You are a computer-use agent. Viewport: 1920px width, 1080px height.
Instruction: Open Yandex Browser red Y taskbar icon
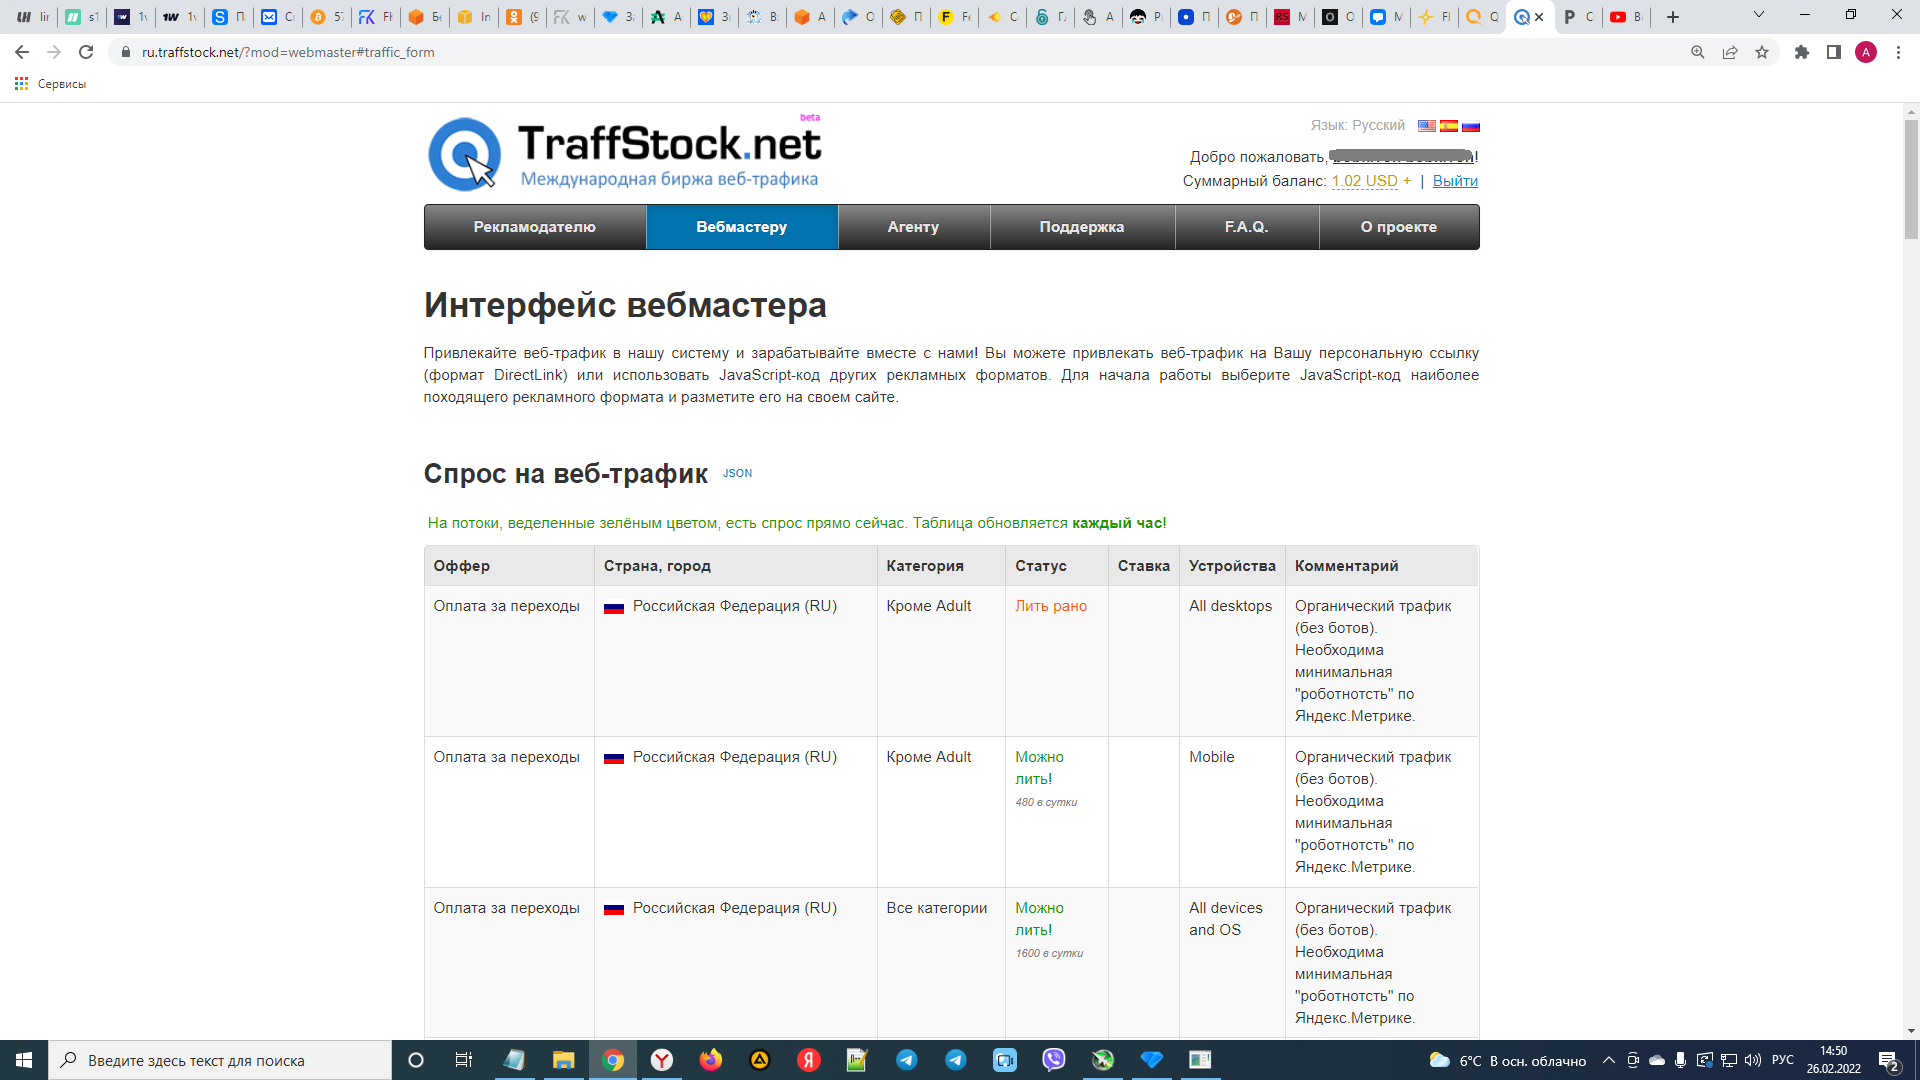(x=662, y=1060)
